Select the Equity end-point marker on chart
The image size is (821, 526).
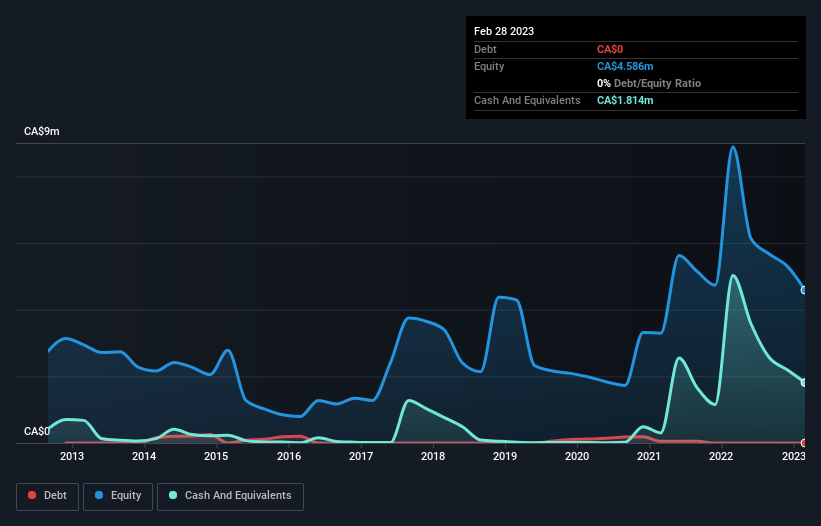pyautogui.click(x=804, y=290)
